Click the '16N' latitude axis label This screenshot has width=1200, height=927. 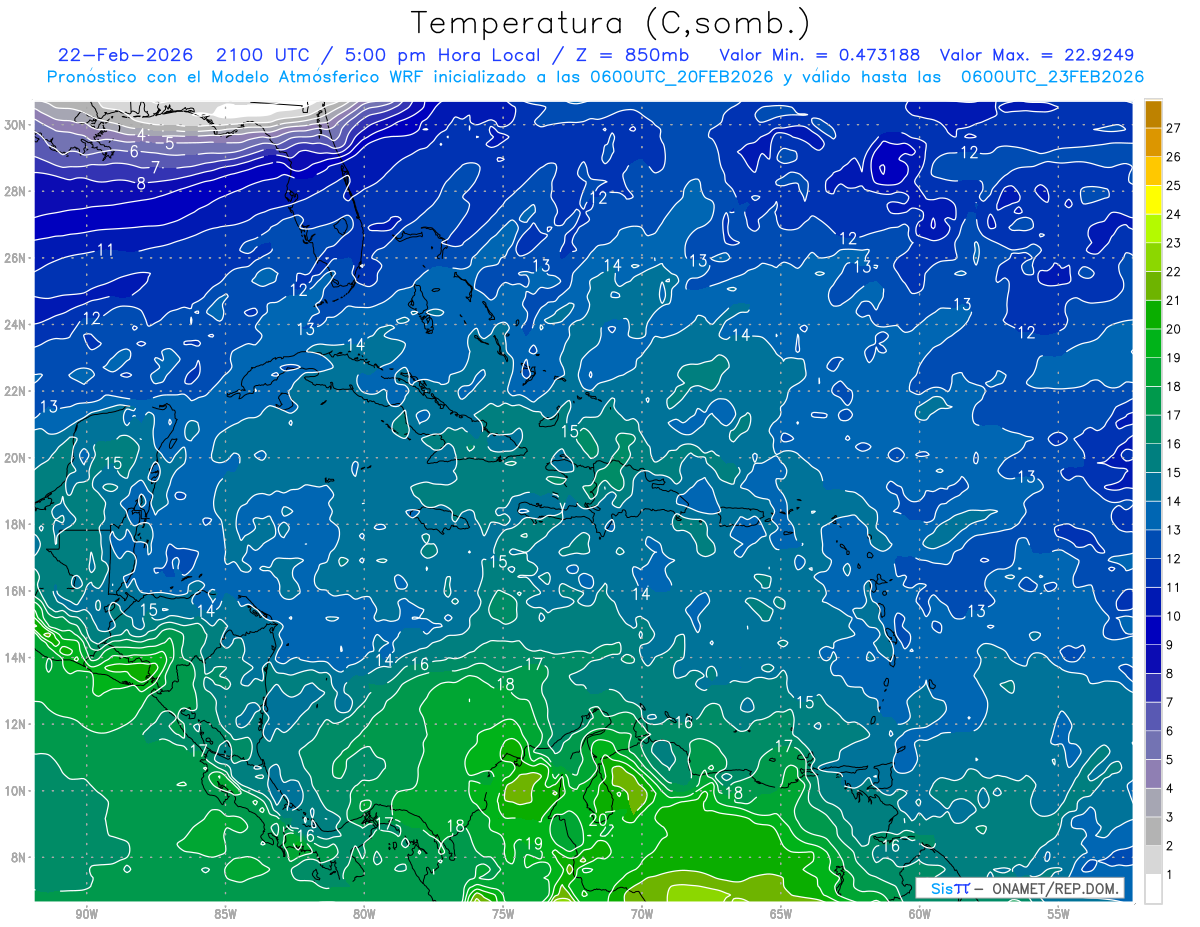coord(16,591)
